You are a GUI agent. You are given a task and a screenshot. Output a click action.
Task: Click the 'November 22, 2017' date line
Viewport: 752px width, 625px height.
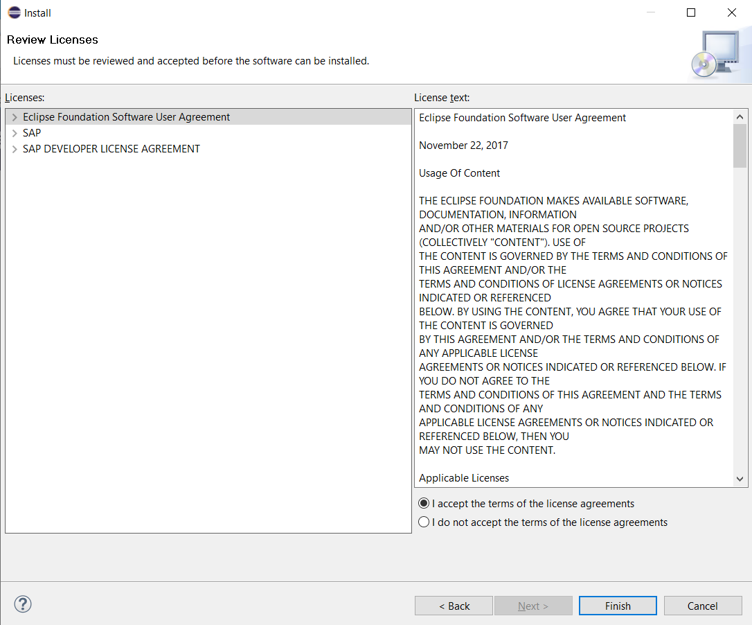pyautogui.click(x=463, y=145)
